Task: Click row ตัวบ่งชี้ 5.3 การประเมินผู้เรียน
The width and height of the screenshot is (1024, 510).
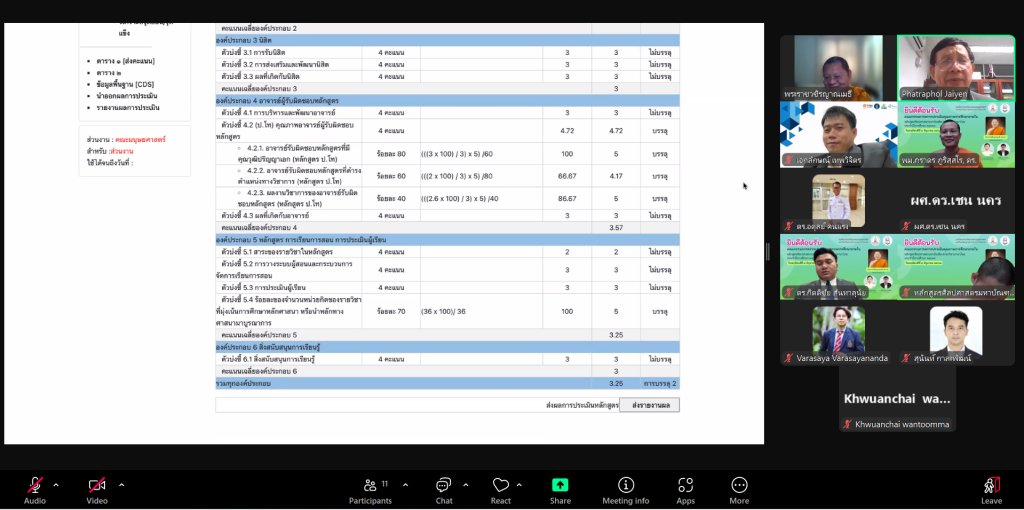Action: pyautogui.click(x=447, y=287)
